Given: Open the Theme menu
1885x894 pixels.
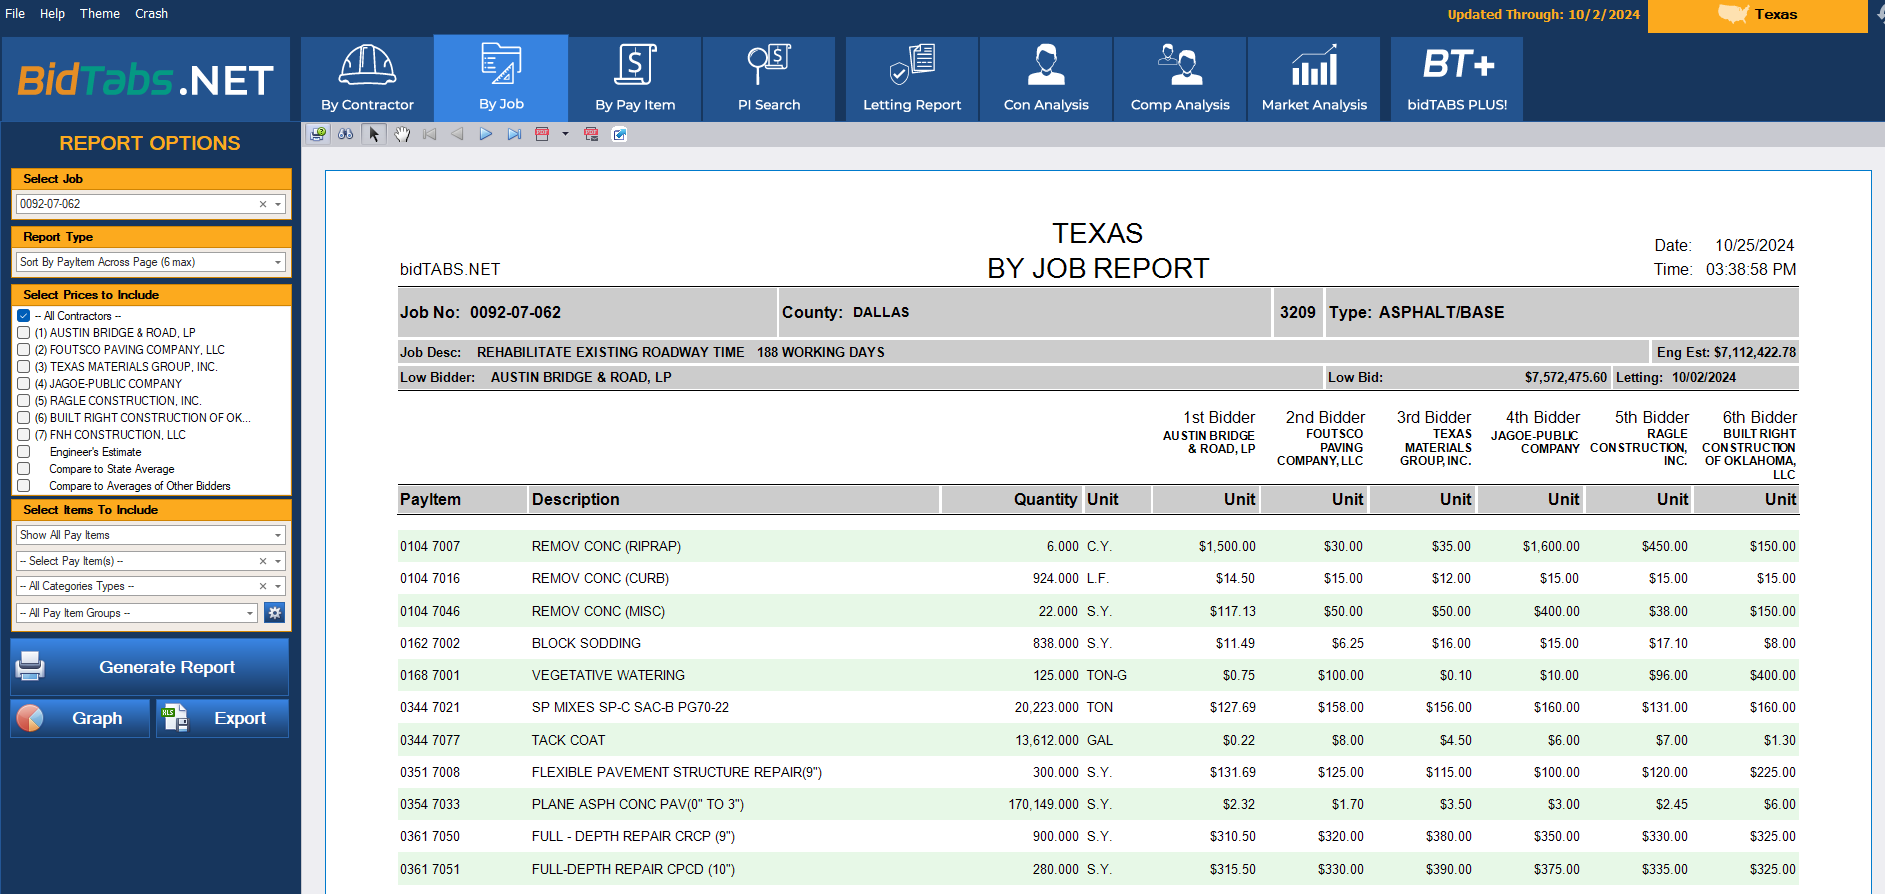Looking at the screenshot, I should [x=100, y=14].
